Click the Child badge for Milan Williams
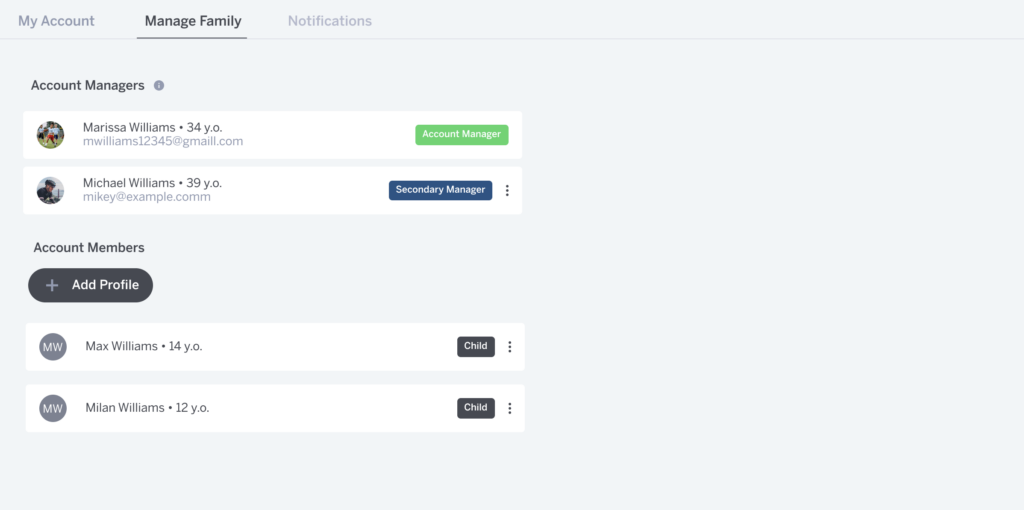Viewport: 1024px width, 510px height. click(x=476, y=407)
